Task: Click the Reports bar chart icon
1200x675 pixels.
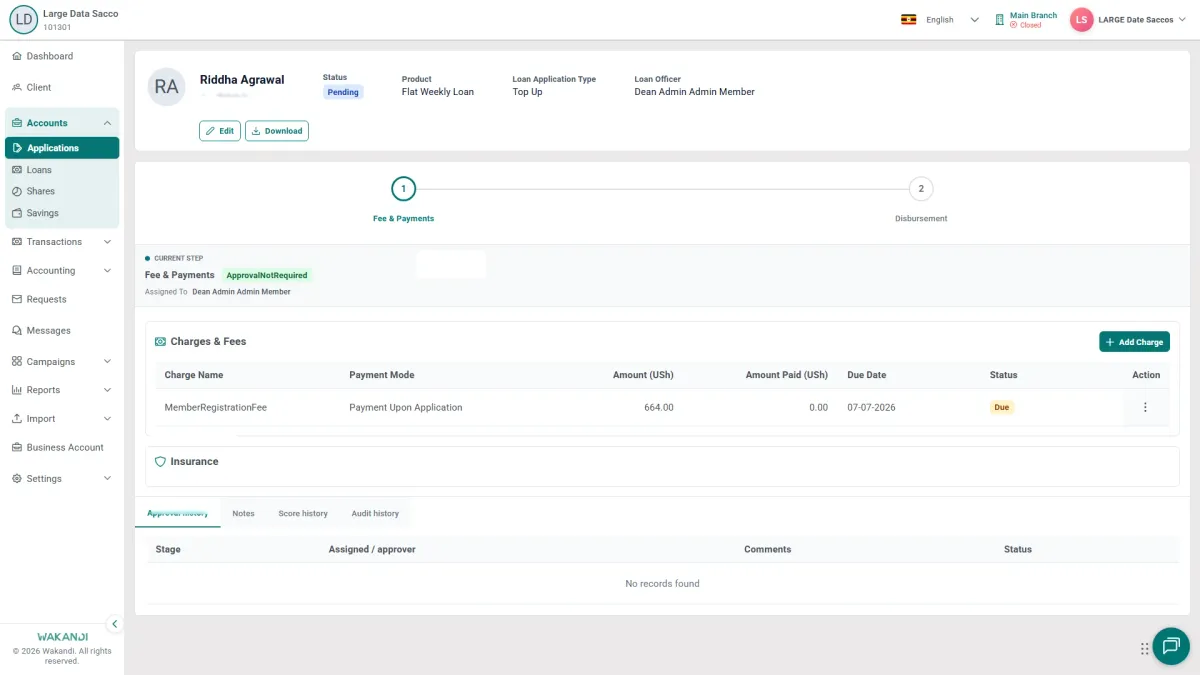Action: point(17,390)
